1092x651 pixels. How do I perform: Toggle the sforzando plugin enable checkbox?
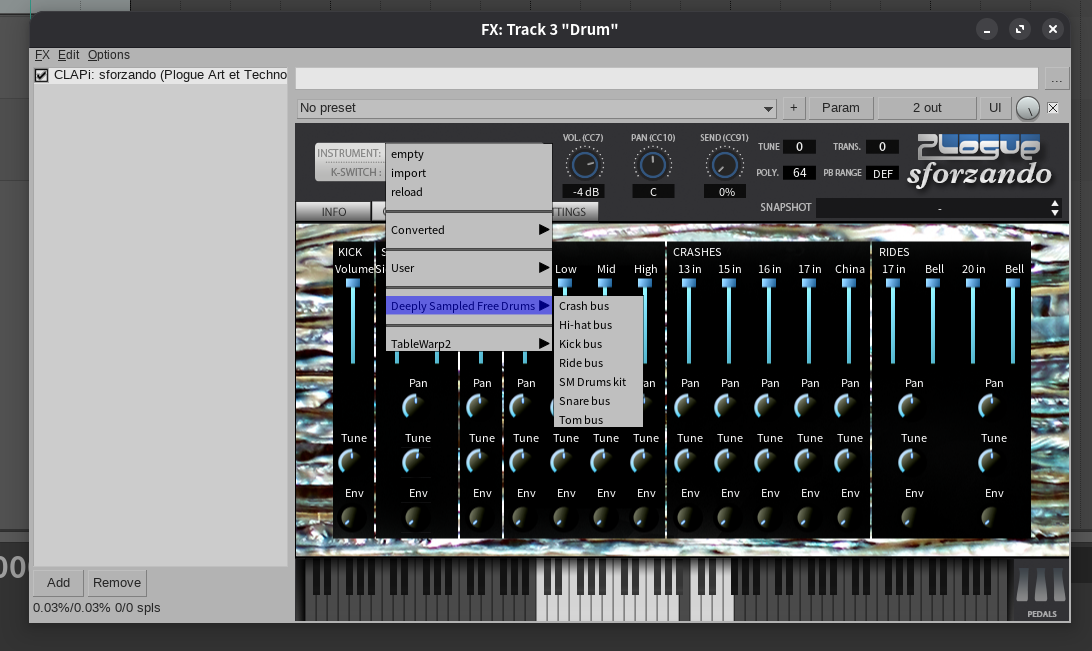pyautogui.click(x=42, y=75)
